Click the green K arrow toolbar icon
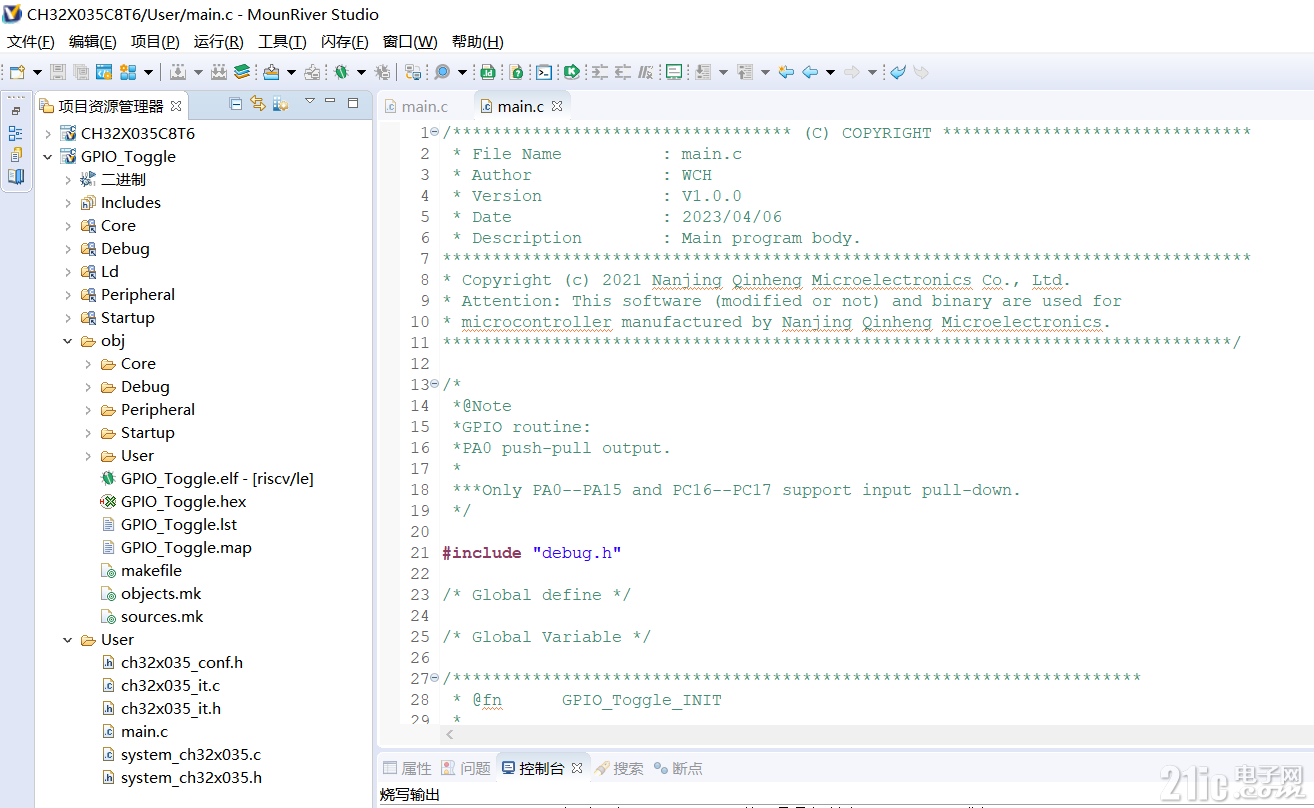1314x808 pixels. click(571, 72)
